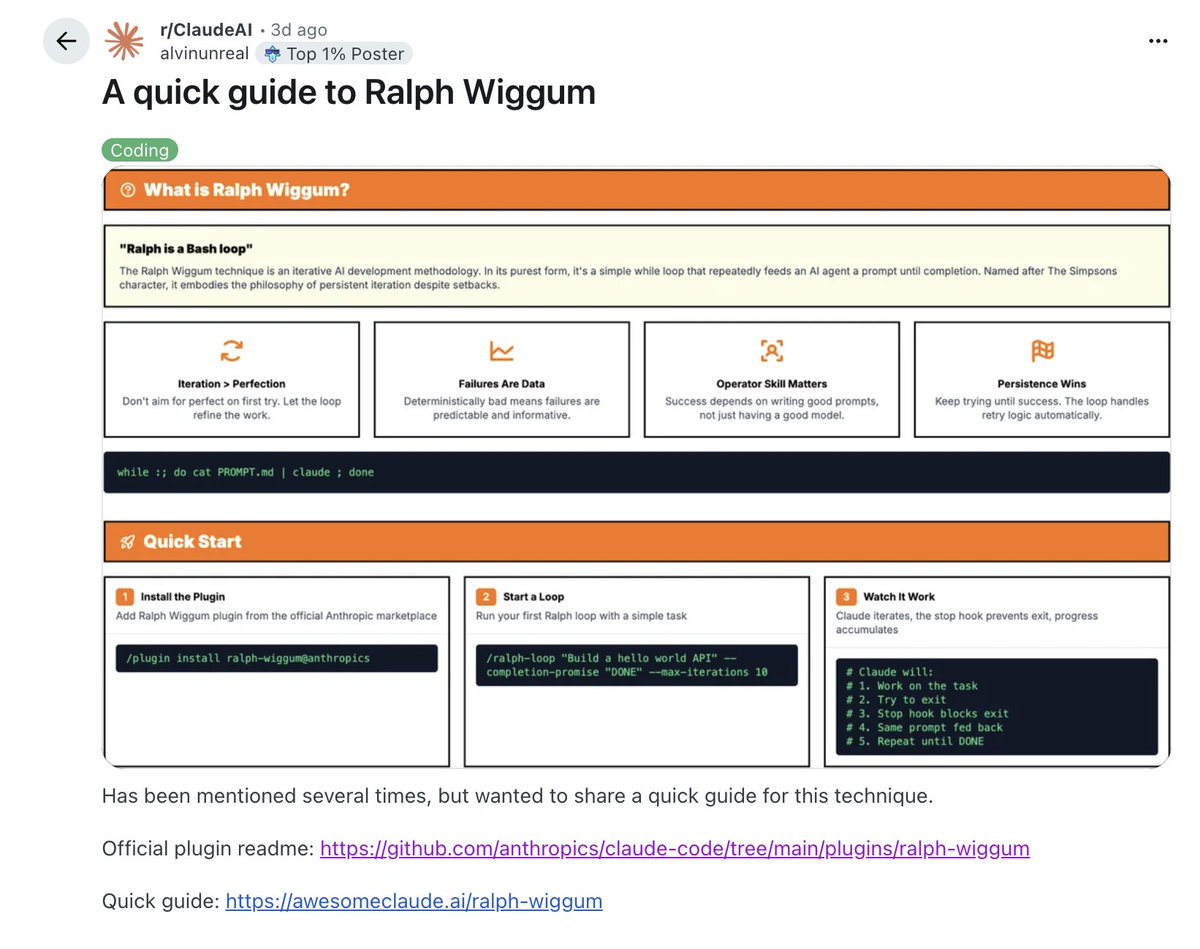This screenshot has width=1200, height=949.
Task: Click the Persistence Wins flag icon
Action: 1042,351
